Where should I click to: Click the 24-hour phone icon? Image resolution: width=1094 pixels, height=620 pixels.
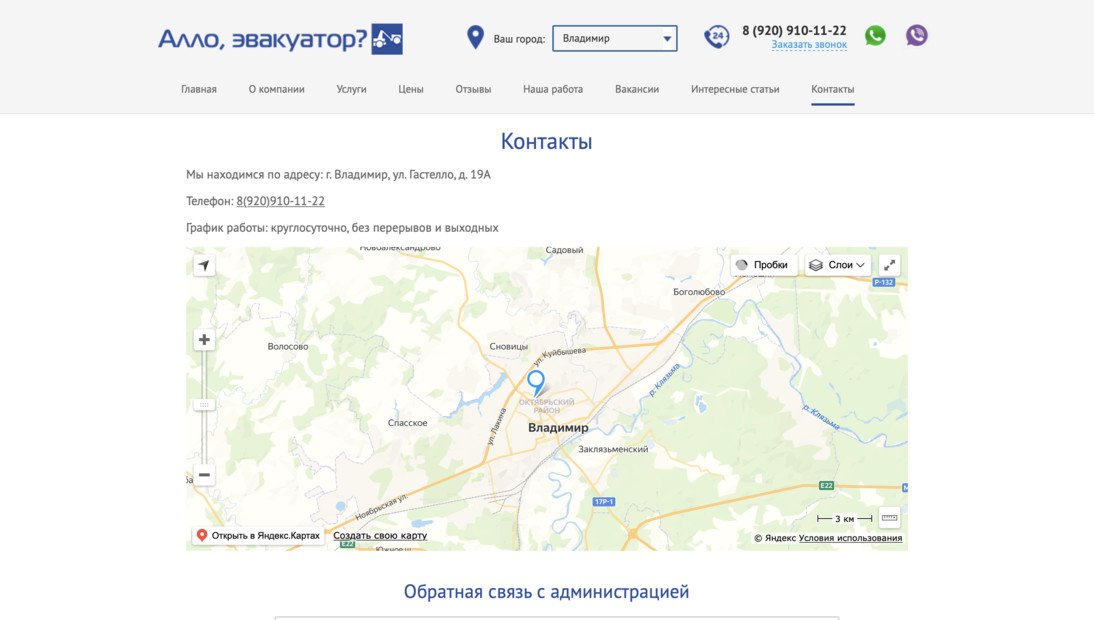tap(716, 36)
